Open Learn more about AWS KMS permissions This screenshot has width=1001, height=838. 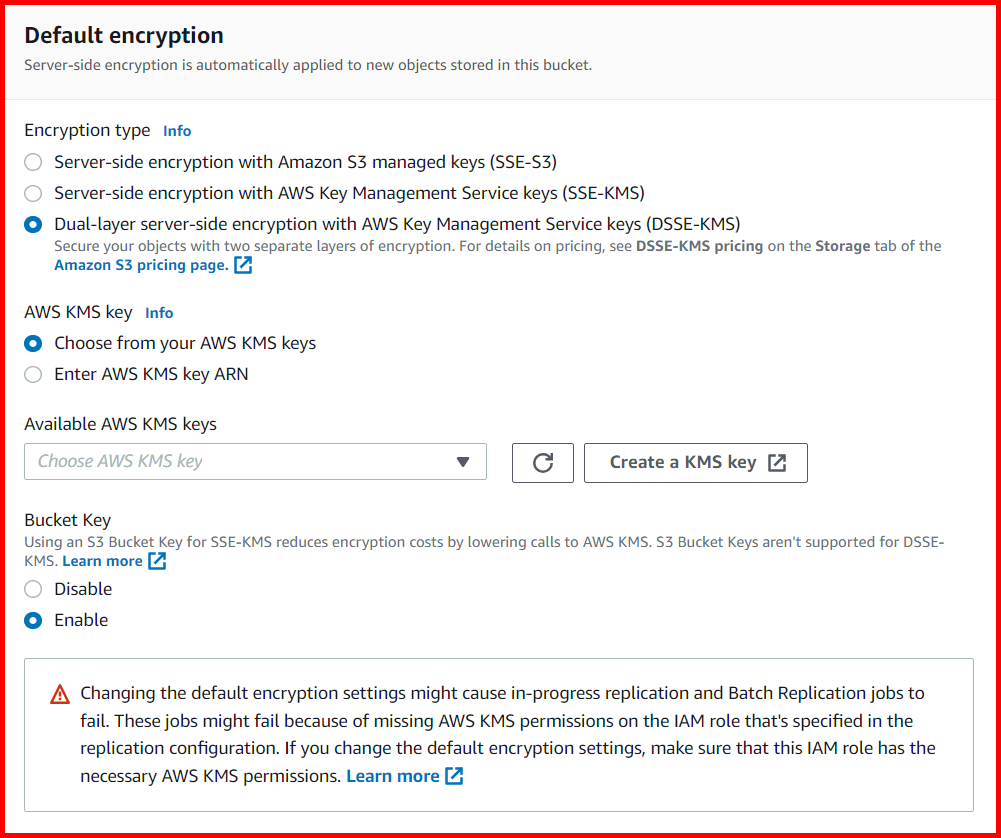coord(391,775)
